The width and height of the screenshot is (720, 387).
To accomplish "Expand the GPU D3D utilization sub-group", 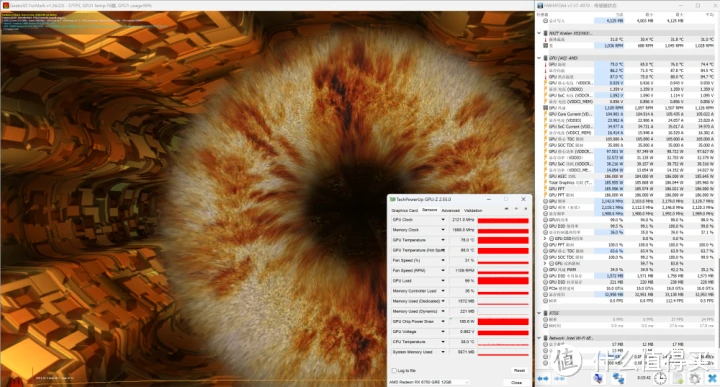I will pos(546,239).
